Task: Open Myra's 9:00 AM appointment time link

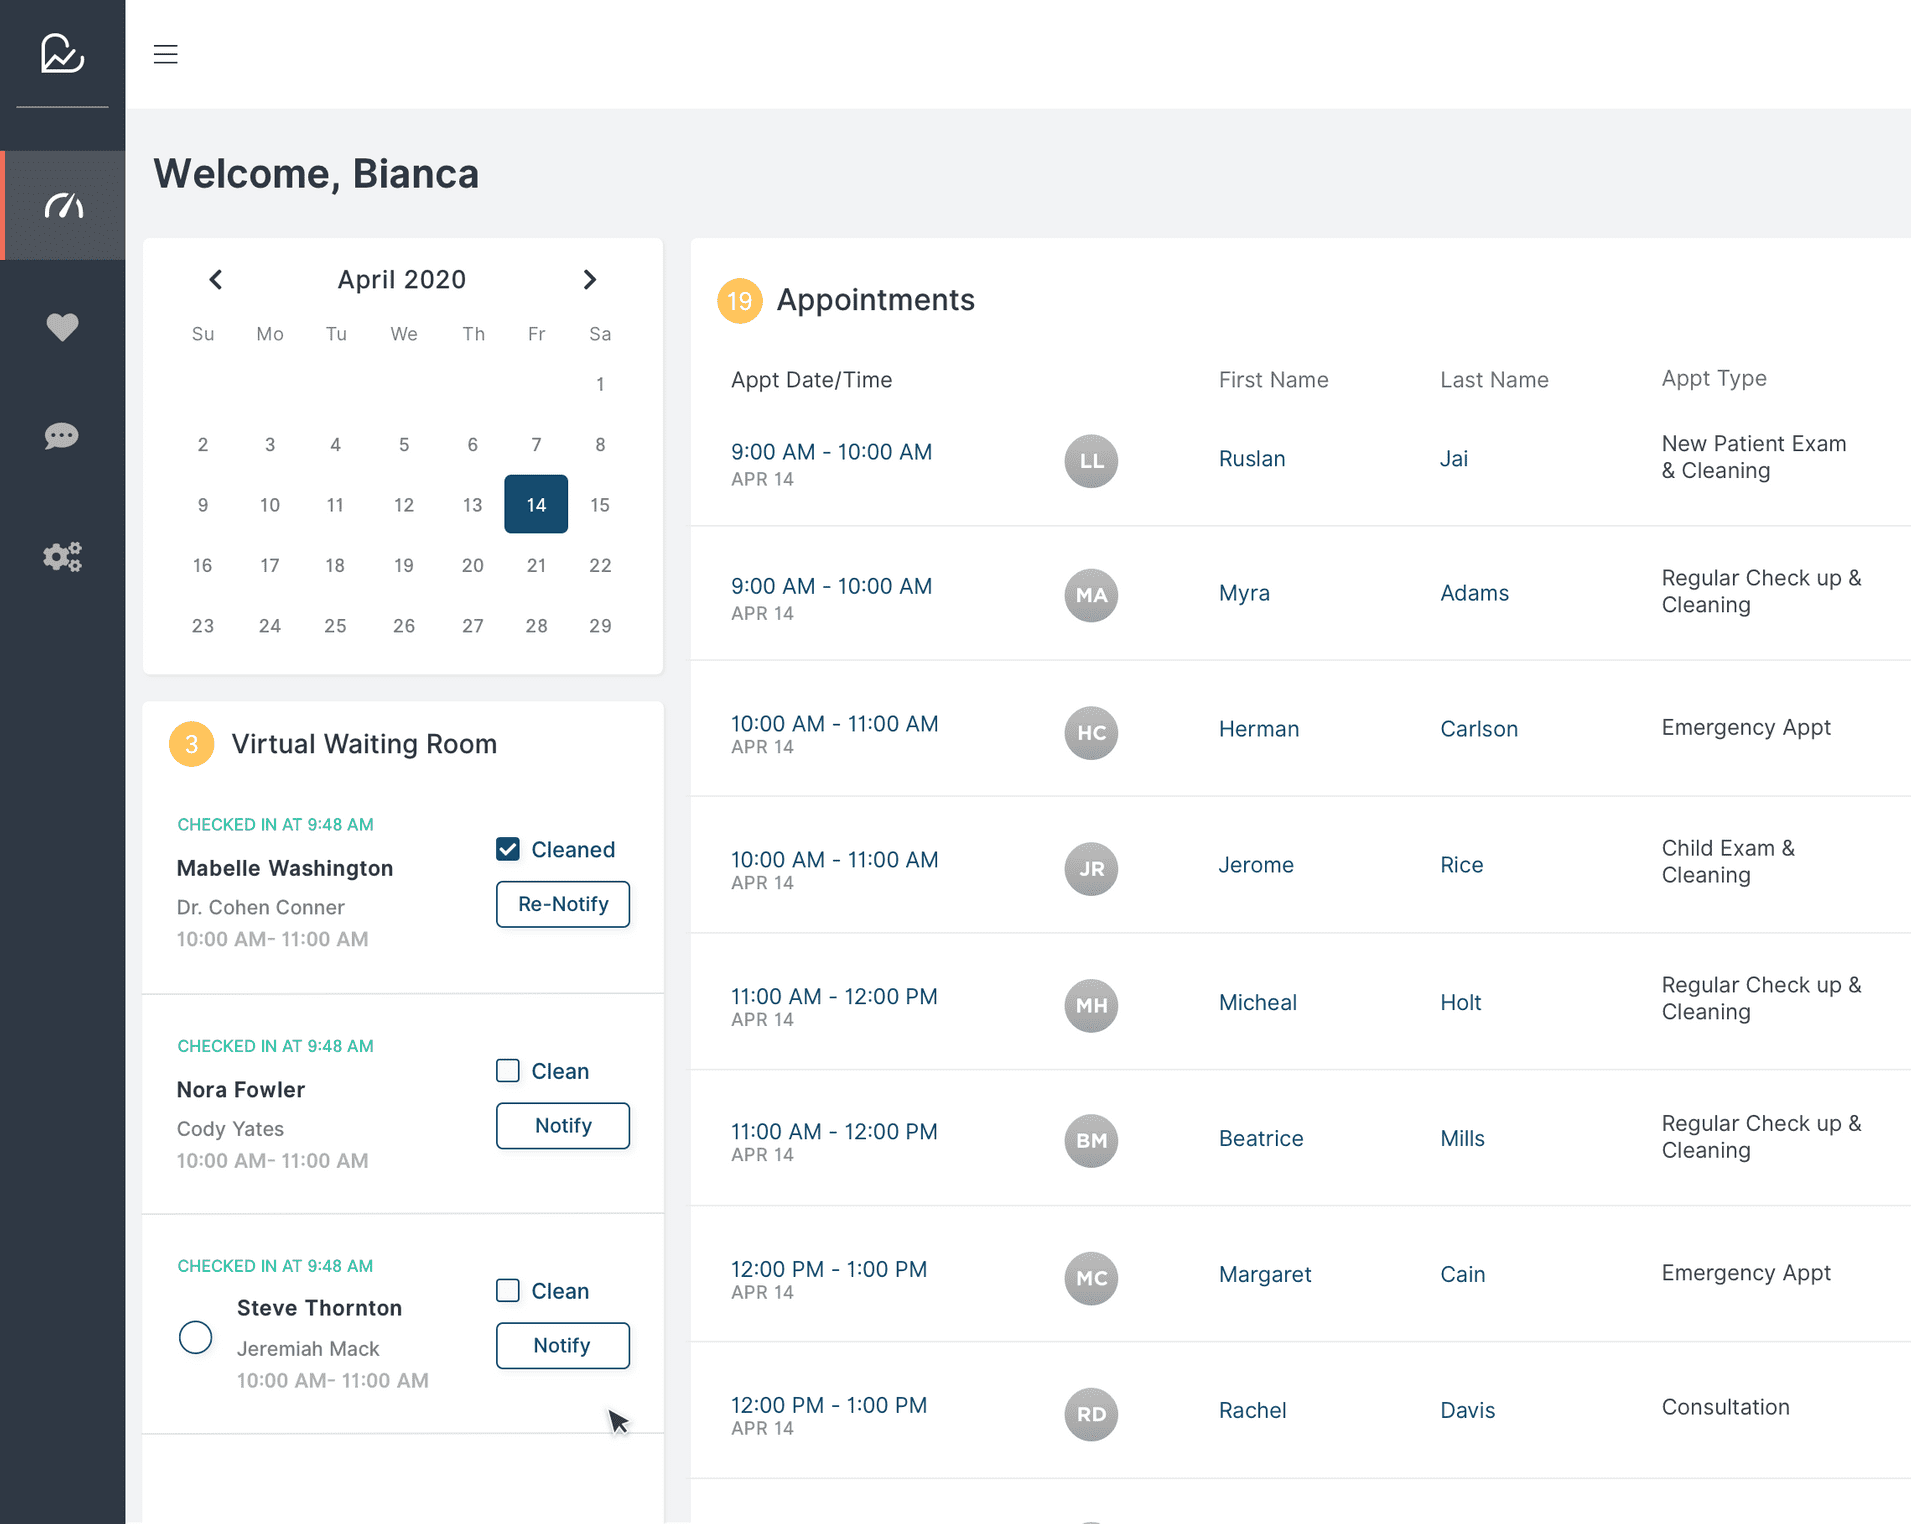Action: [x=831, y=586]
